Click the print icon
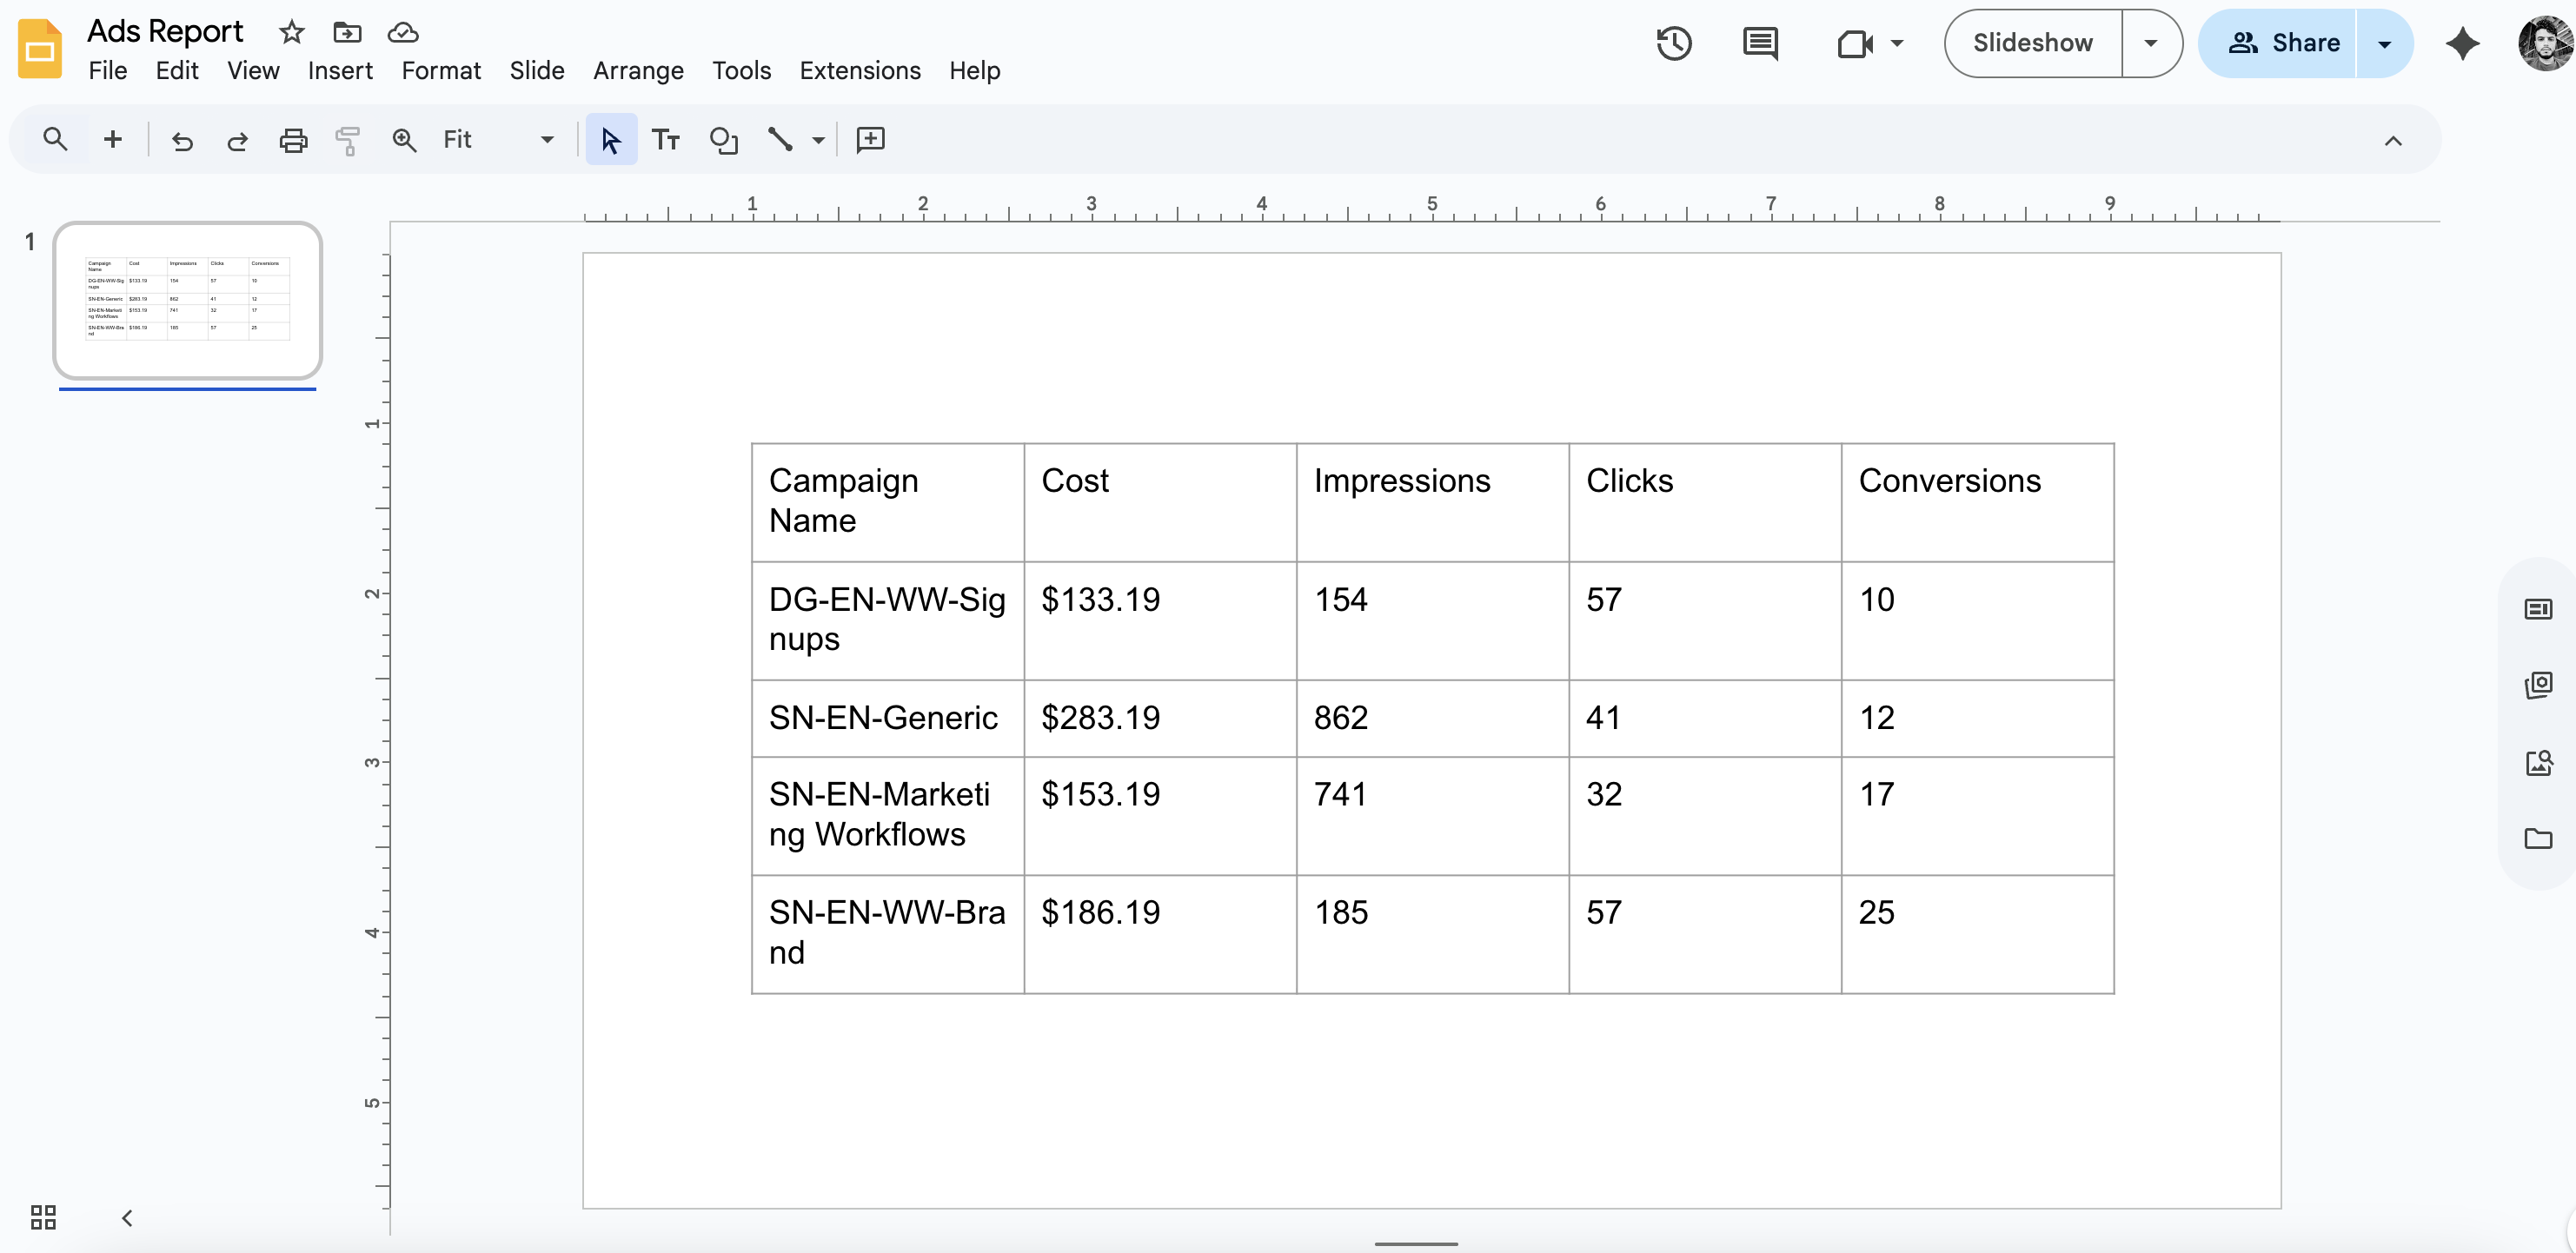This screenshot has width=2576, height=1253. pyautogui.click(x=292, y=140)
